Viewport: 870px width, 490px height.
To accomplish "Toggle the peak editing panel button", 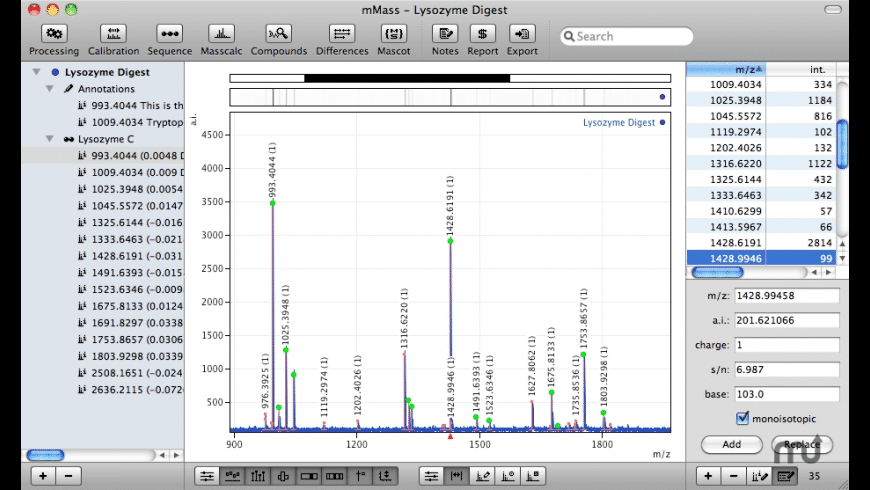I will (785, 476).
